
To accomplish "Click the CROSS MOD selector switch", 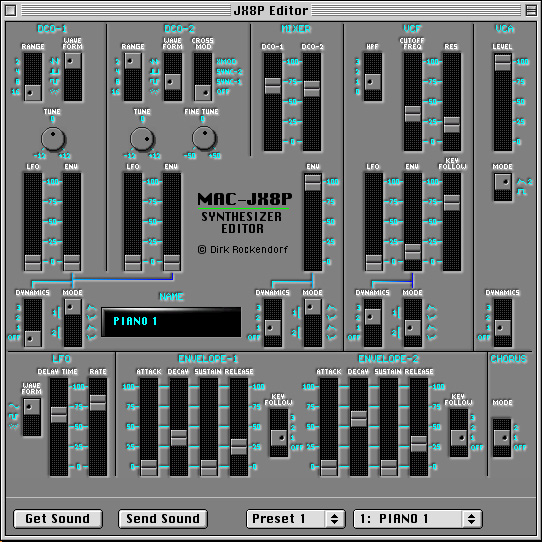I will point(203,77).
